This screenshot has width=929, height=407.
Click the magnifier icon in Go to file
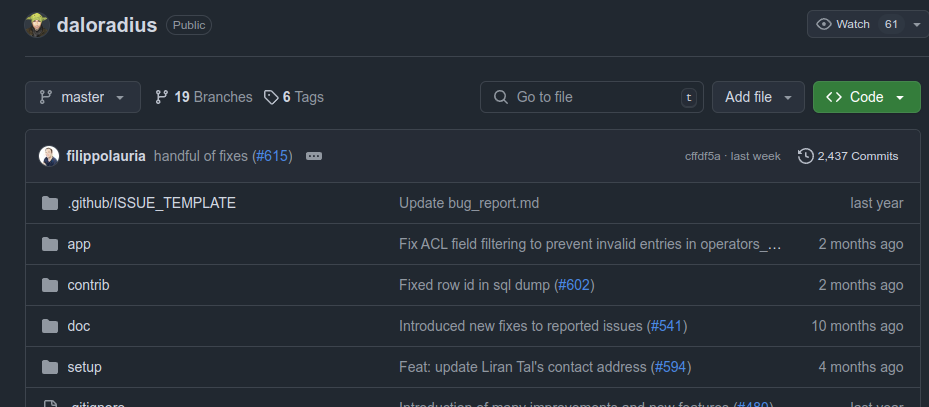coord(501,97)
